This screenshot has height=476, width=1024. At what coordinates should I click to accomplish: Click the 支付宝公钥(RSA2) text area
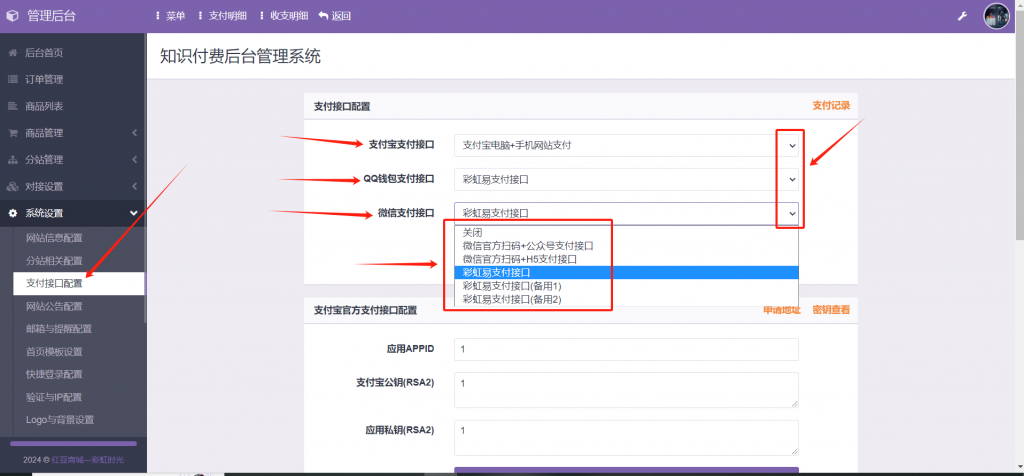pos(626,390)
